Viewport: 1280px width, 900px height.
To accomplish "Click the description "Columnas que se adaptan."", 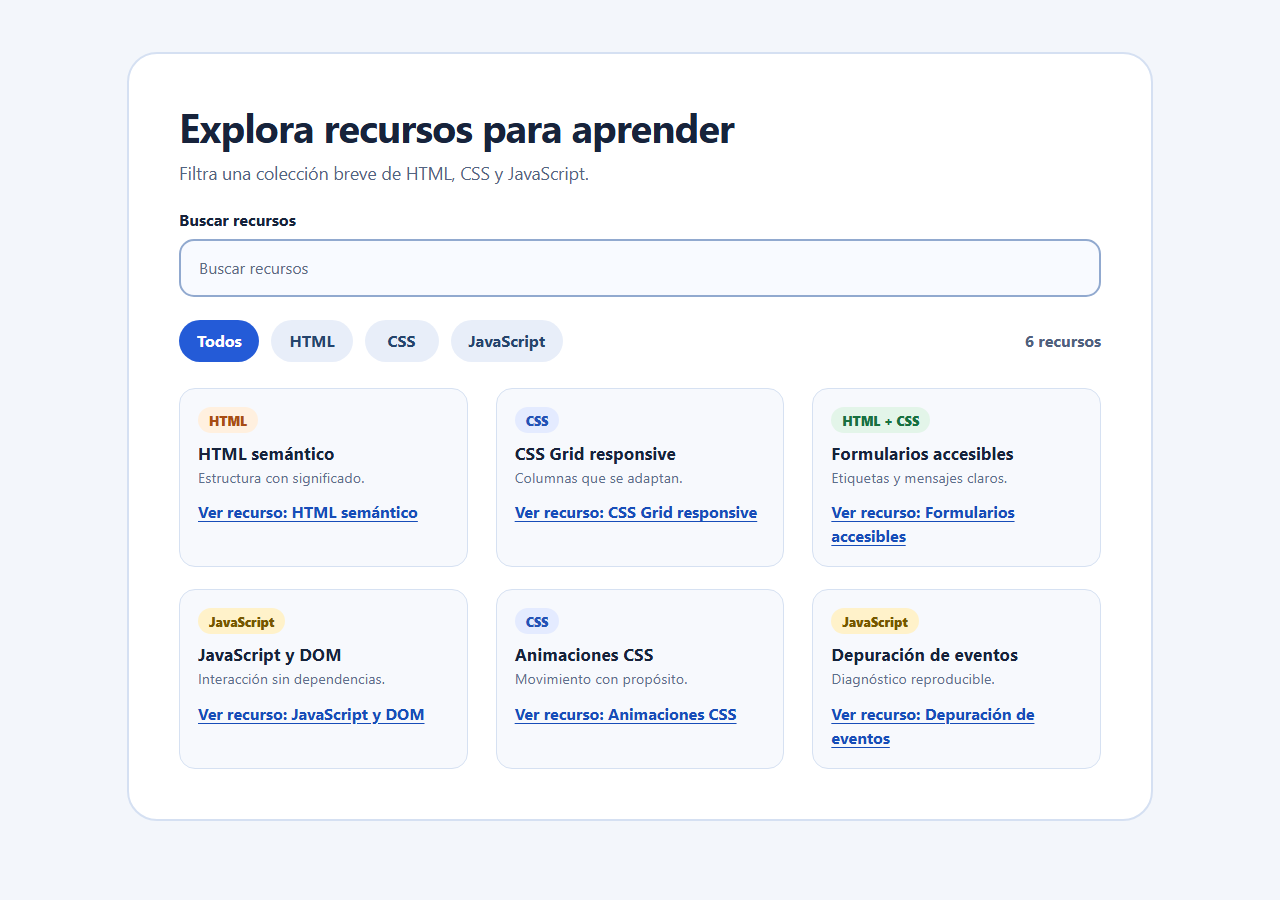I will [599, 478].
